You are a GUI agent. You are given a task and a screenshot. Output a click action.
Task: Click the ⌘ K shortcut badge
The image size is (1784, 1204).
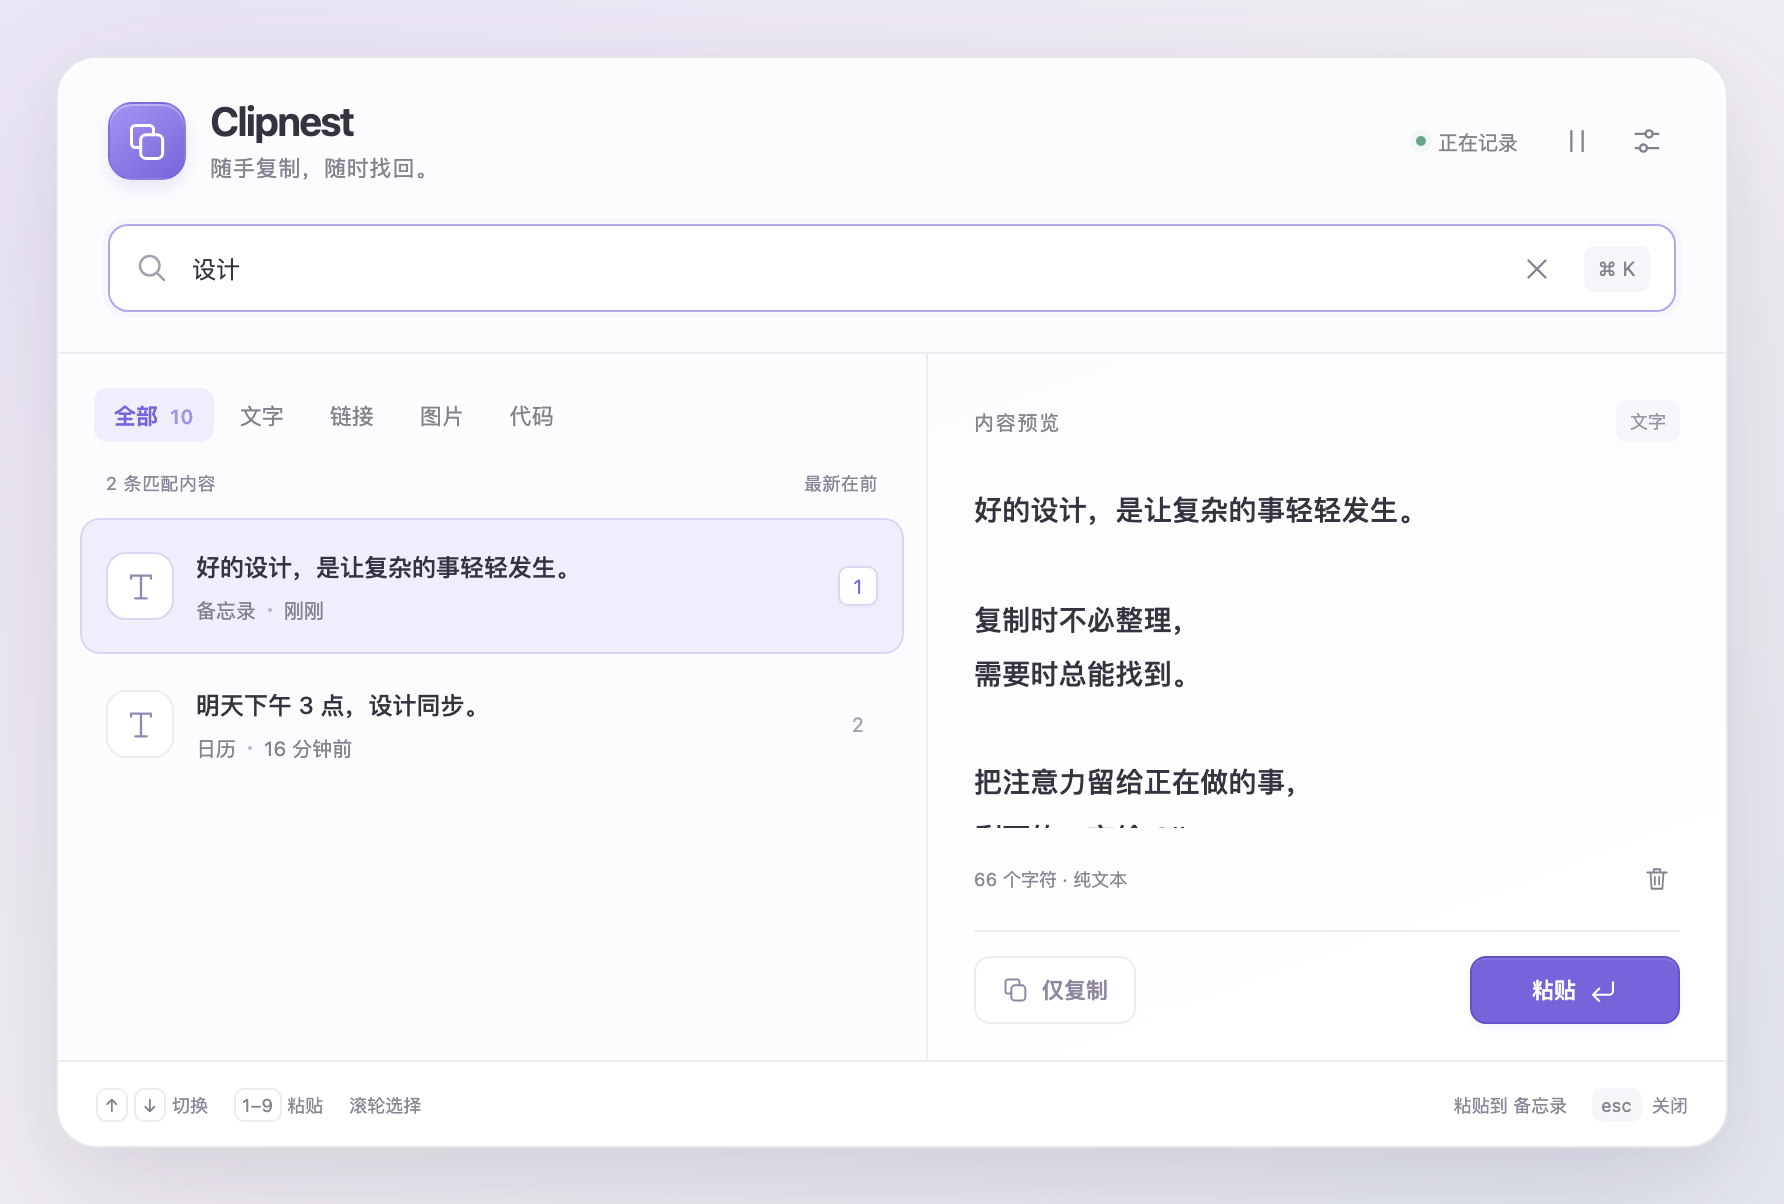[1617, 269]
